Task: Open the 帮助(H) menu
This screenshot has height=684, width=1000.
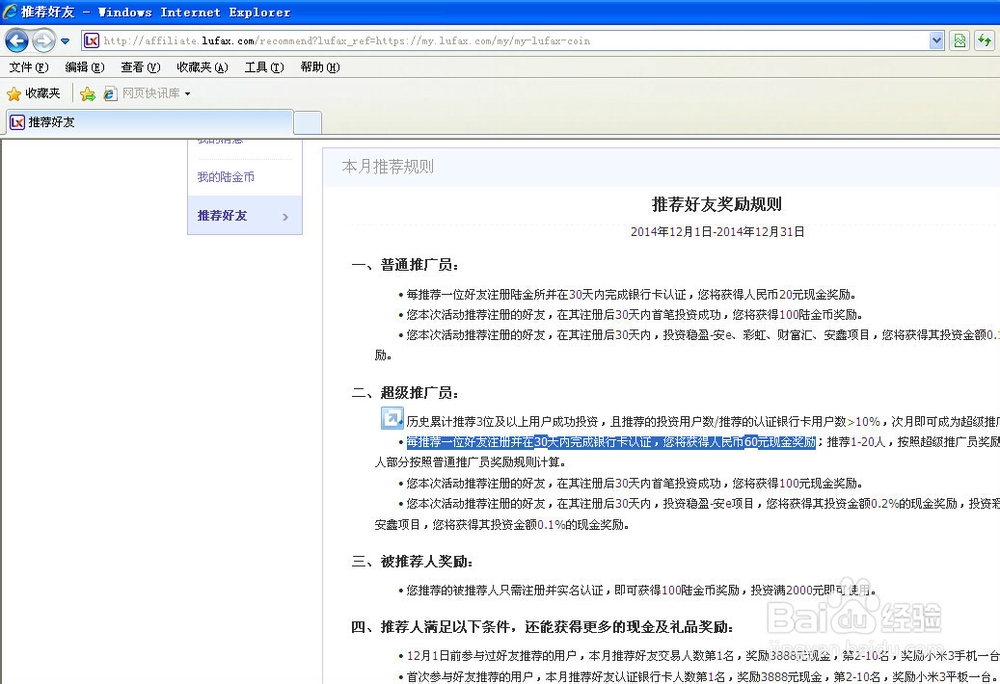Action: 320,67
